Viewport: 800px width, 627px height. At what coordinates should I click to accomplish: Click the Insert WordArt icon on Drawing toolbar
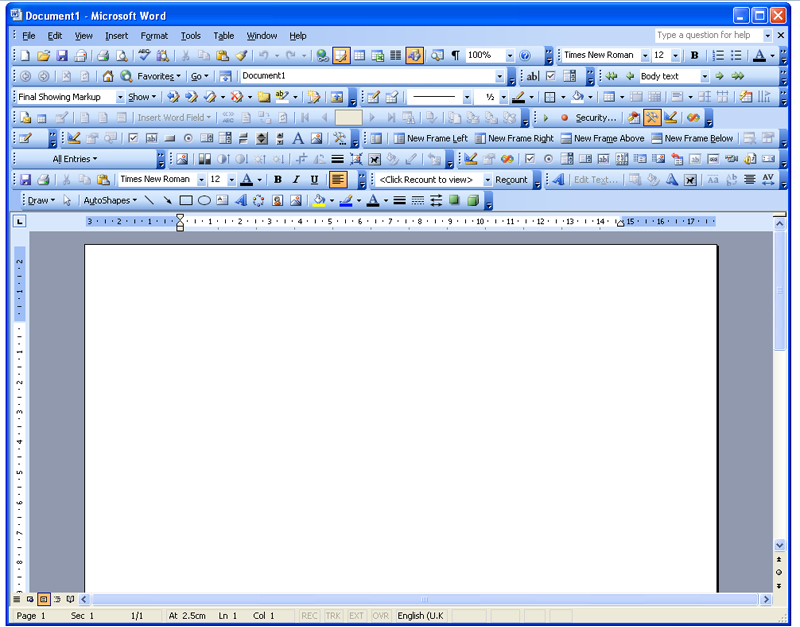tap(241, 200)
